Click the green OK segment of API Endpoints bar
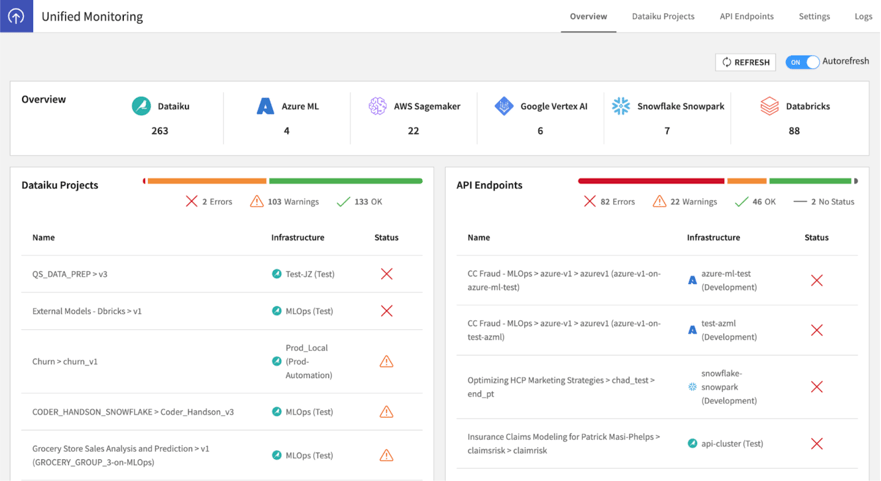 (810, 181)
